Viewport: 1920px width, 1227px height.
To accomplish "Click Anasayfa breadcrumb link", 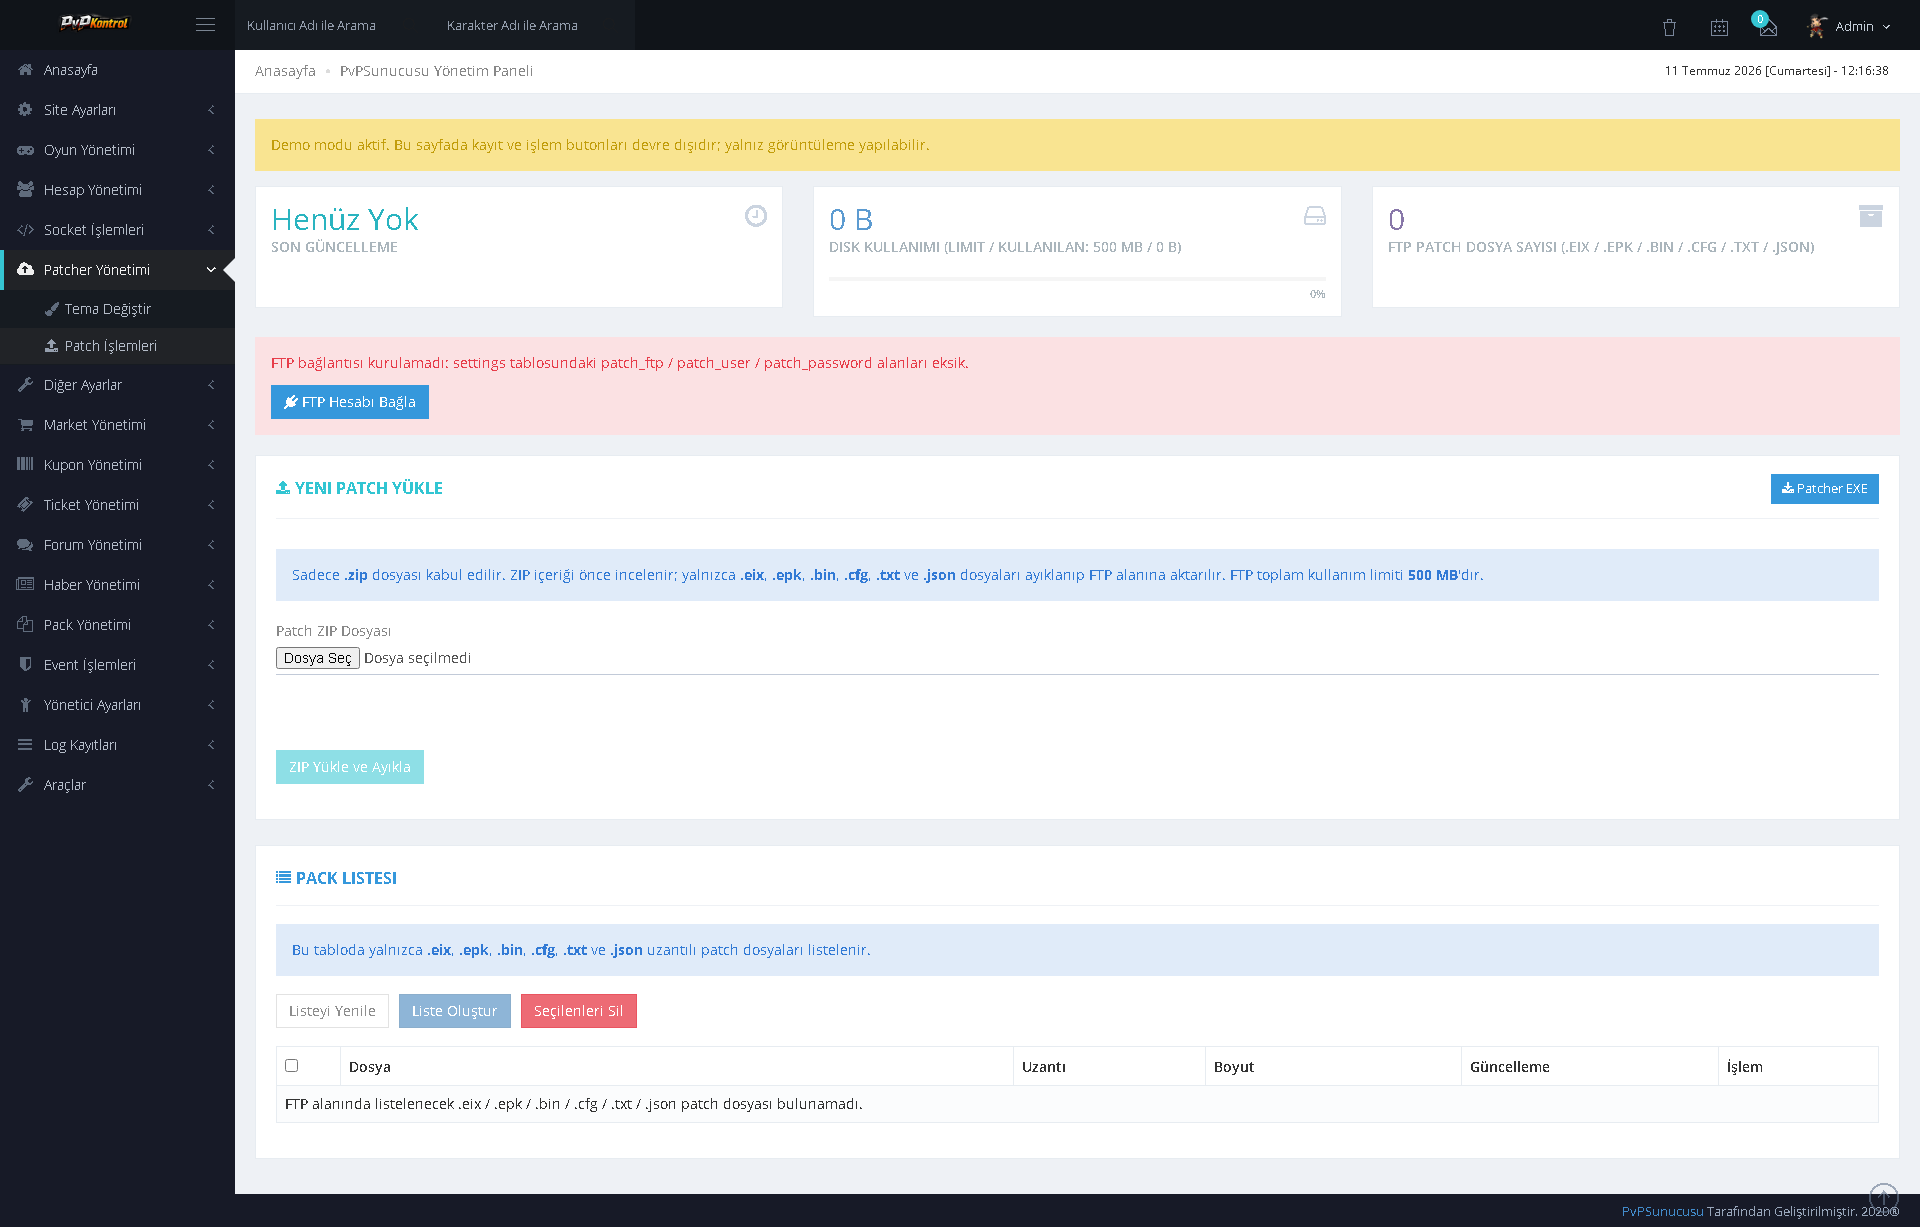I will pos(285,71).
